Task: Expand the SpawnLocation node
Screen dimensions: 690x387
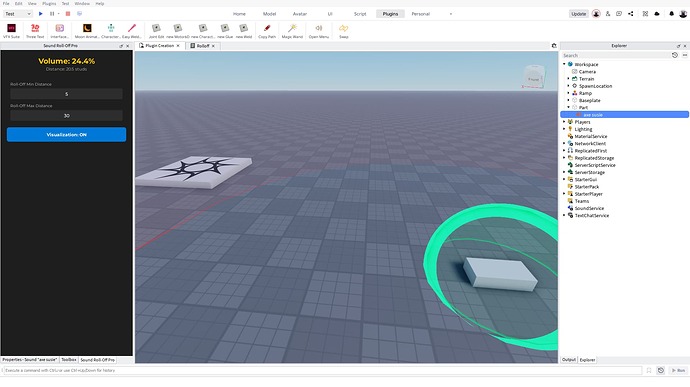Action: coord(568,86)
